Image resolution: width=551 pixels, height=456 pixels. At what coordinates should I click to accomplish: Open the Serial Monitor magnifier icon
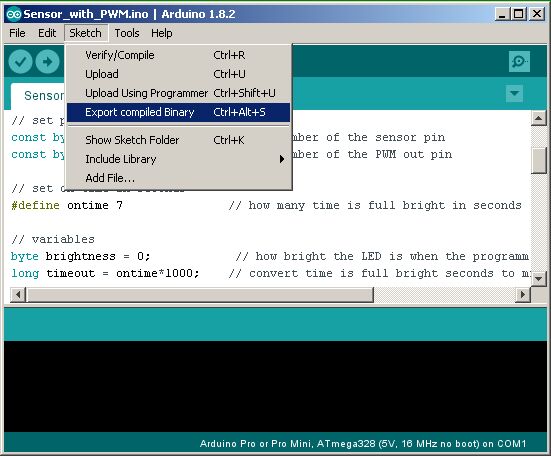(x=519, y=61)
